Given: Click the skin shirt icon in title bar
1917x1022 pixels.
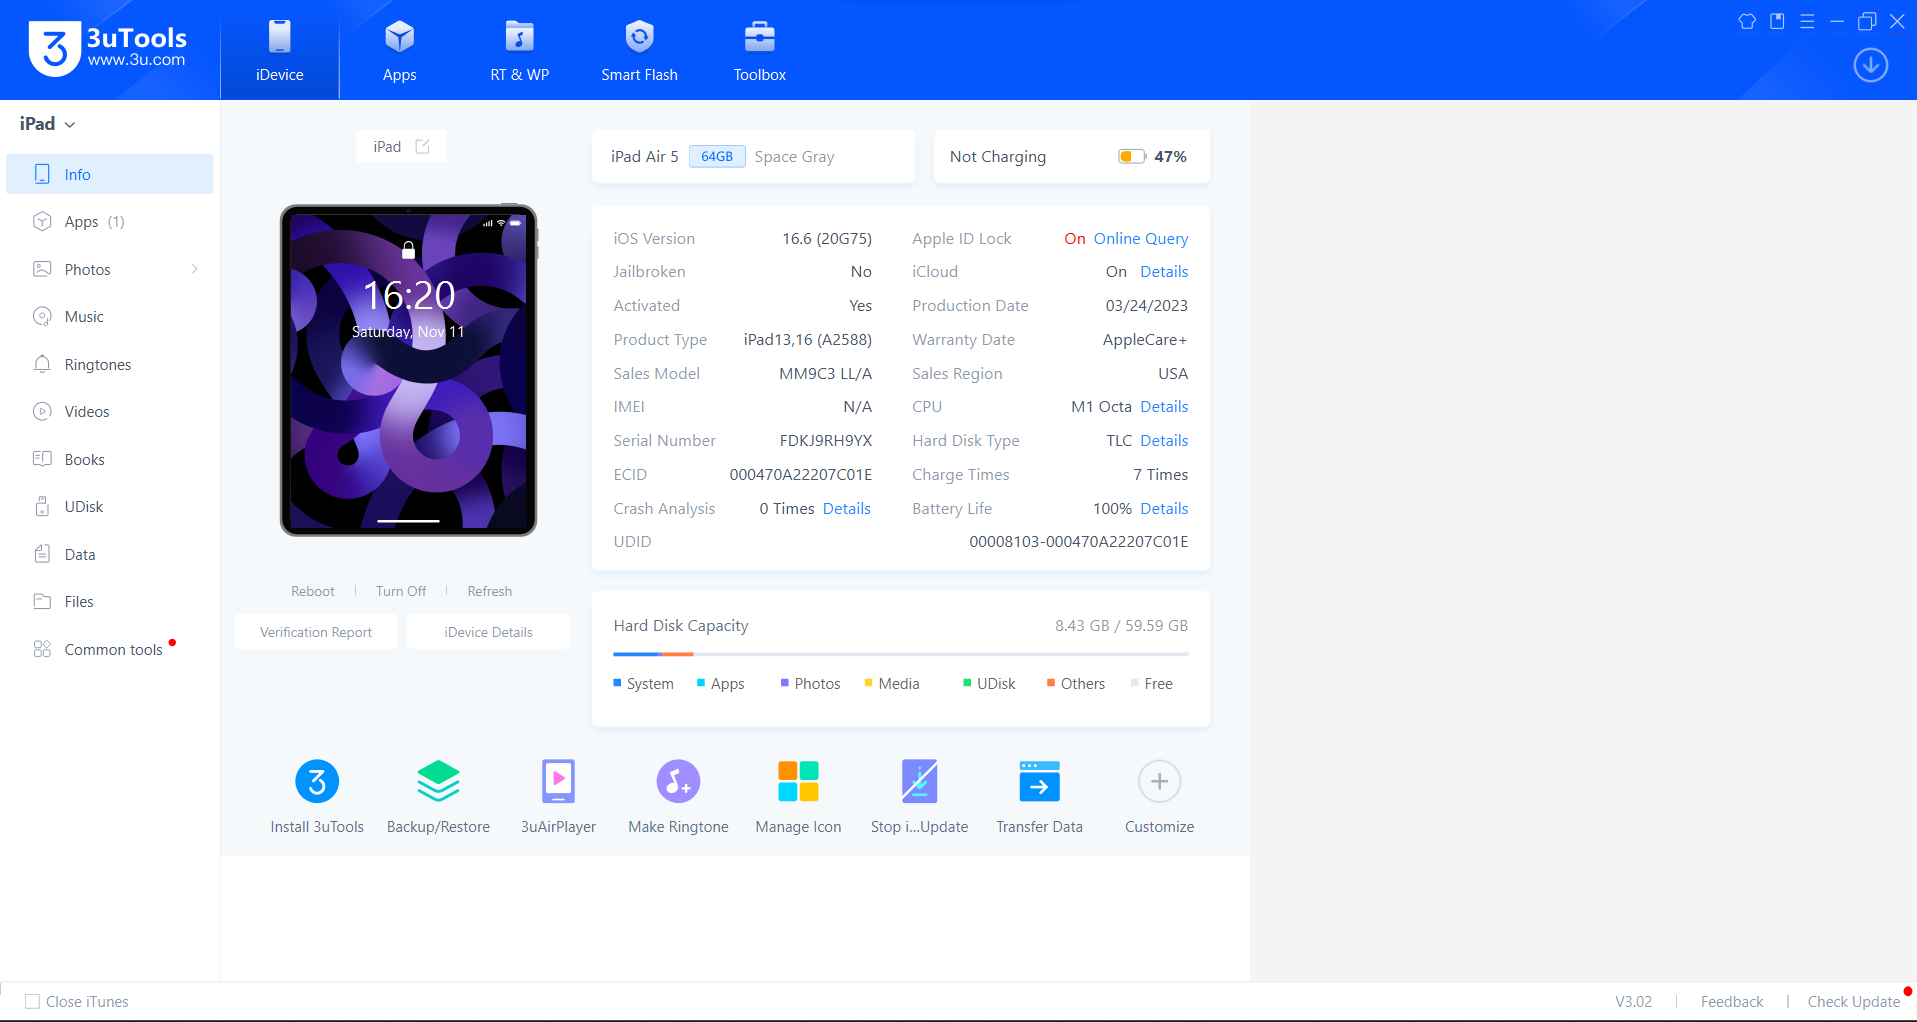Looking at the screenshot, I should click(1747, 21).
